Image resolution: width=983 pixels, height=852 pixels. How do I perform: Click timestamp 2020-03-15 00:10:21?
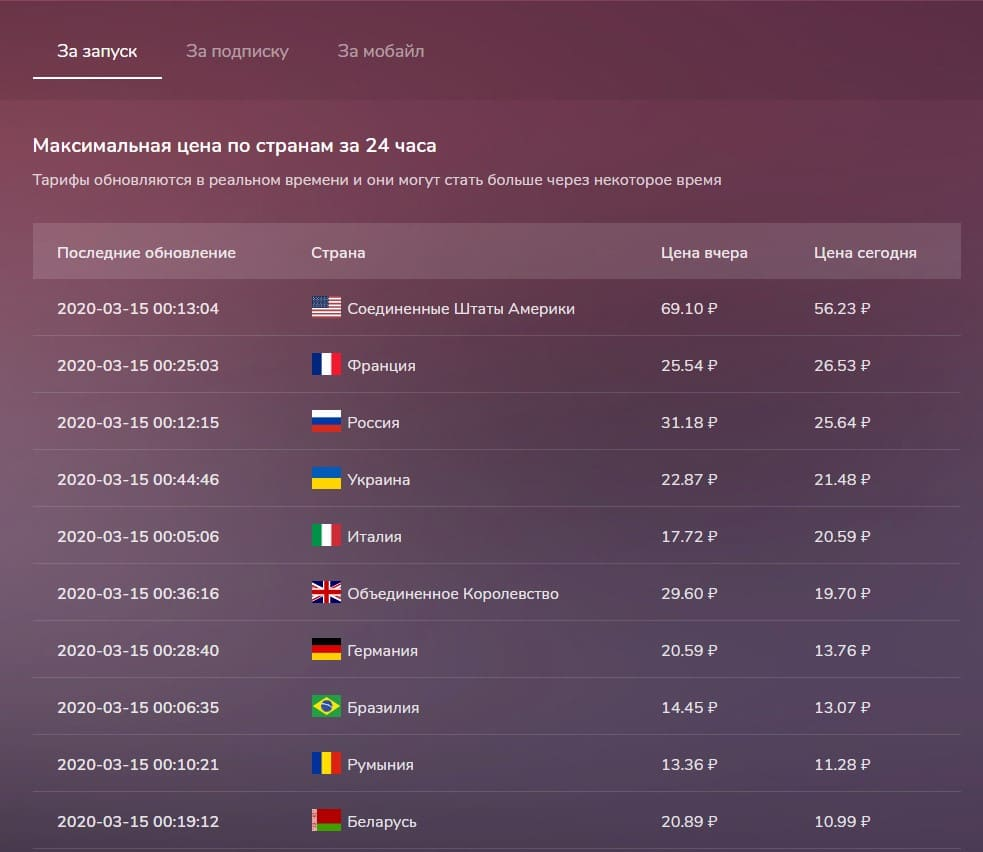coord(138,765)
